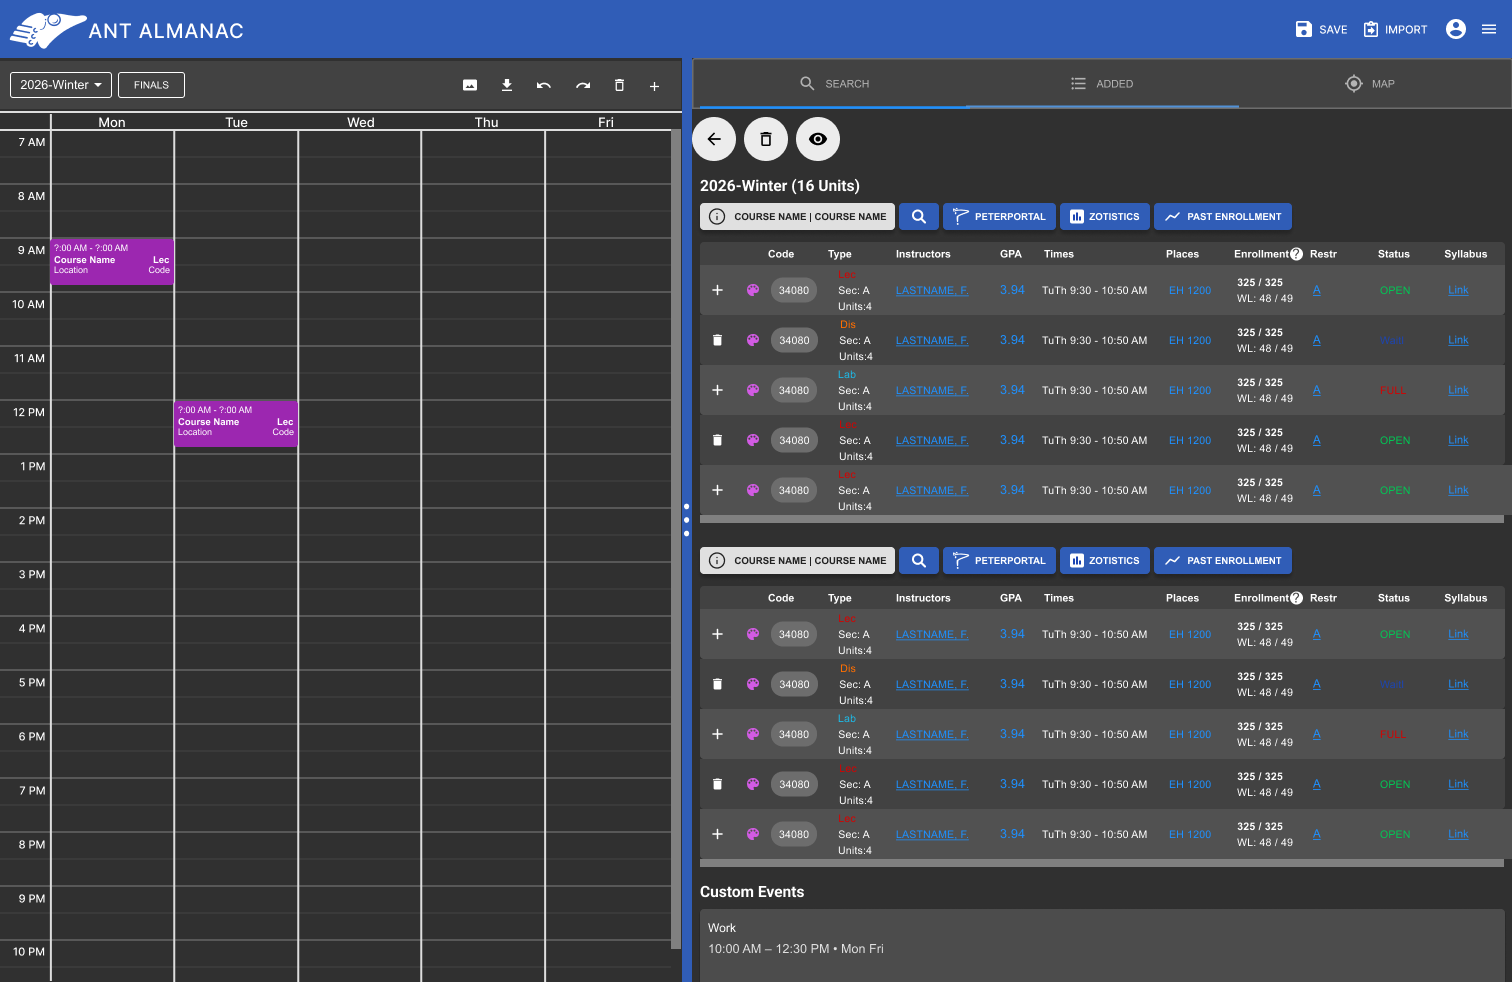
Task: Click the AntAlmanac logo
Action: (x=127, y=30)
